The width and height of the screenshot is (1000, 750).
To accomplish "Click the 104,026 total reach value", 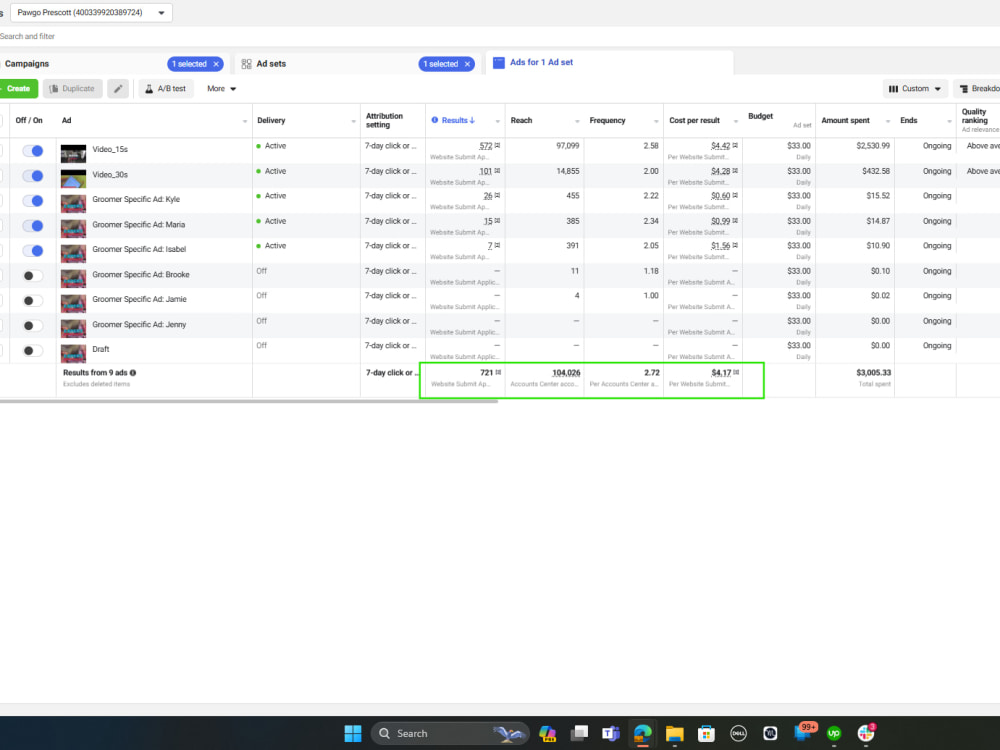I will pos(566,372).
